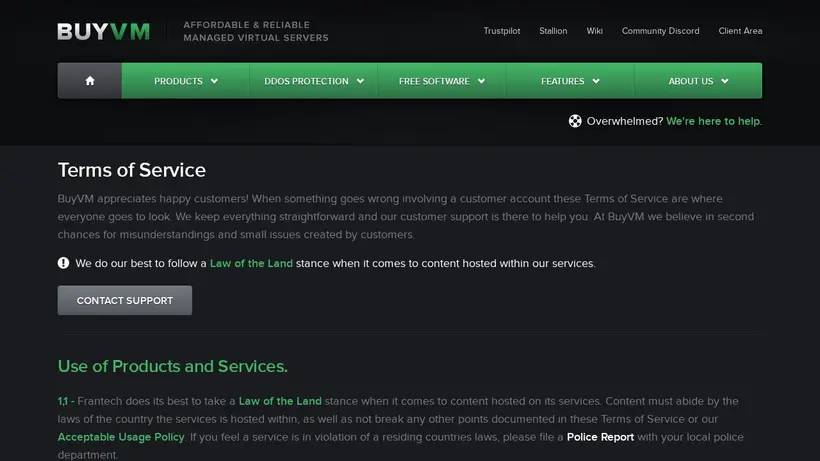Open the Stallion link
The width and height of the screenshot is (820, 461).
coord(553,31)
